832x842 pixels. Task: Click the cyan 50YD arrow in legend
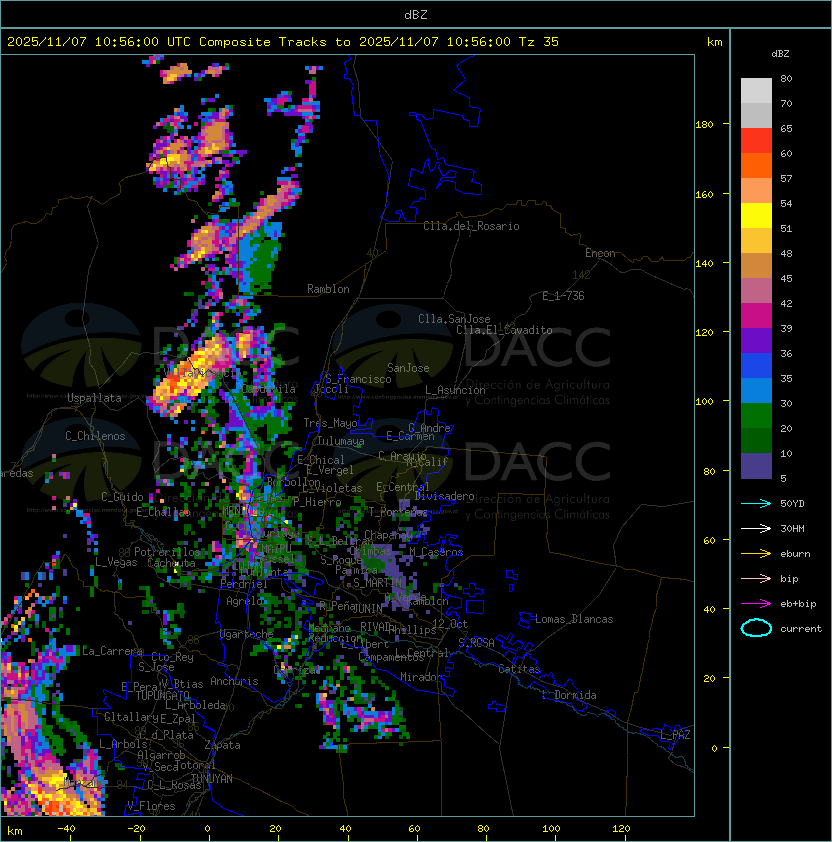[x=756, y=503]
